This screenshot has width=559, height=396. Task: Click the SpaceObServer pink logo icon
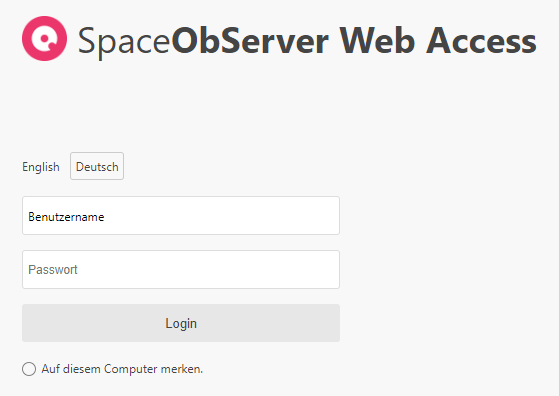pos(44,38)
